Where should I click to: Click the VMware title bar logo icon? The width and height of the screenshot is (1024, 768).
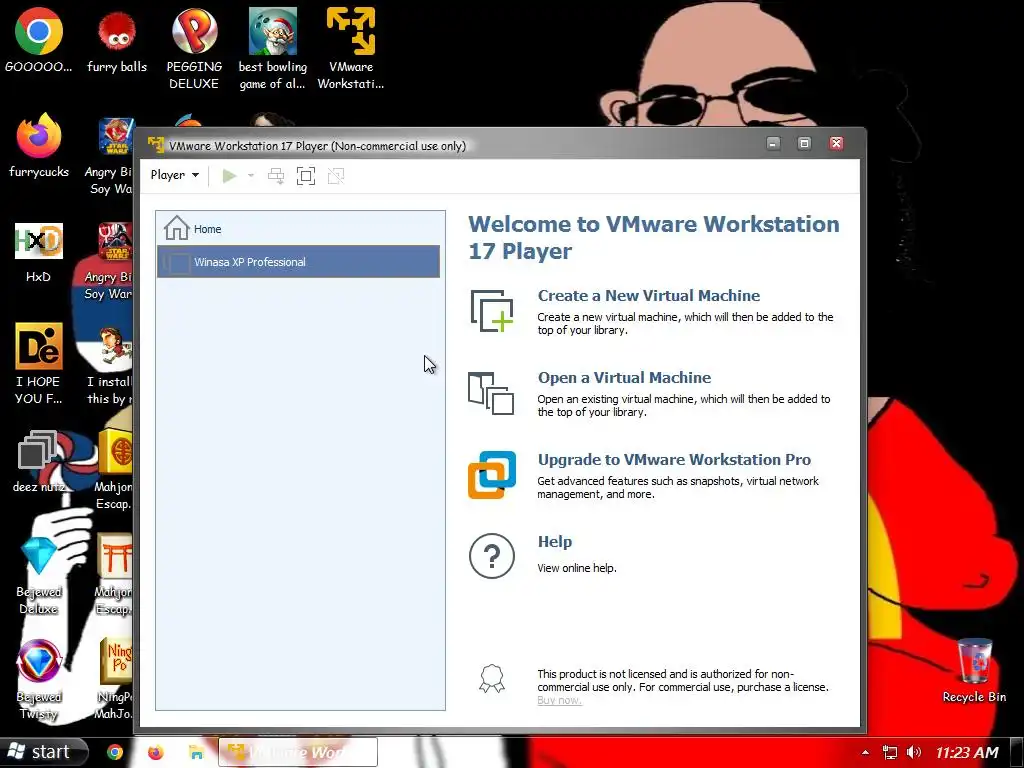click(x=155, y=145)
